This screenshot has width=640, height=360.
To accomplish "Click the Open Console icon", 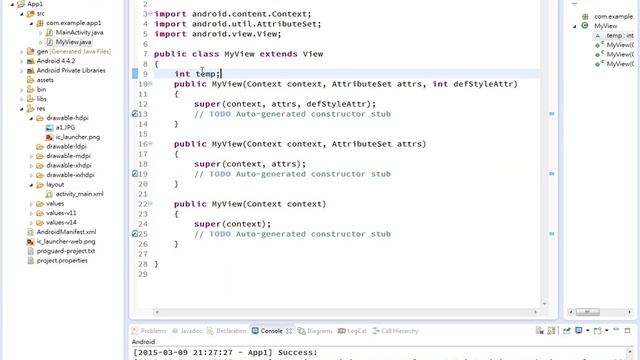I will pos(598,331).
